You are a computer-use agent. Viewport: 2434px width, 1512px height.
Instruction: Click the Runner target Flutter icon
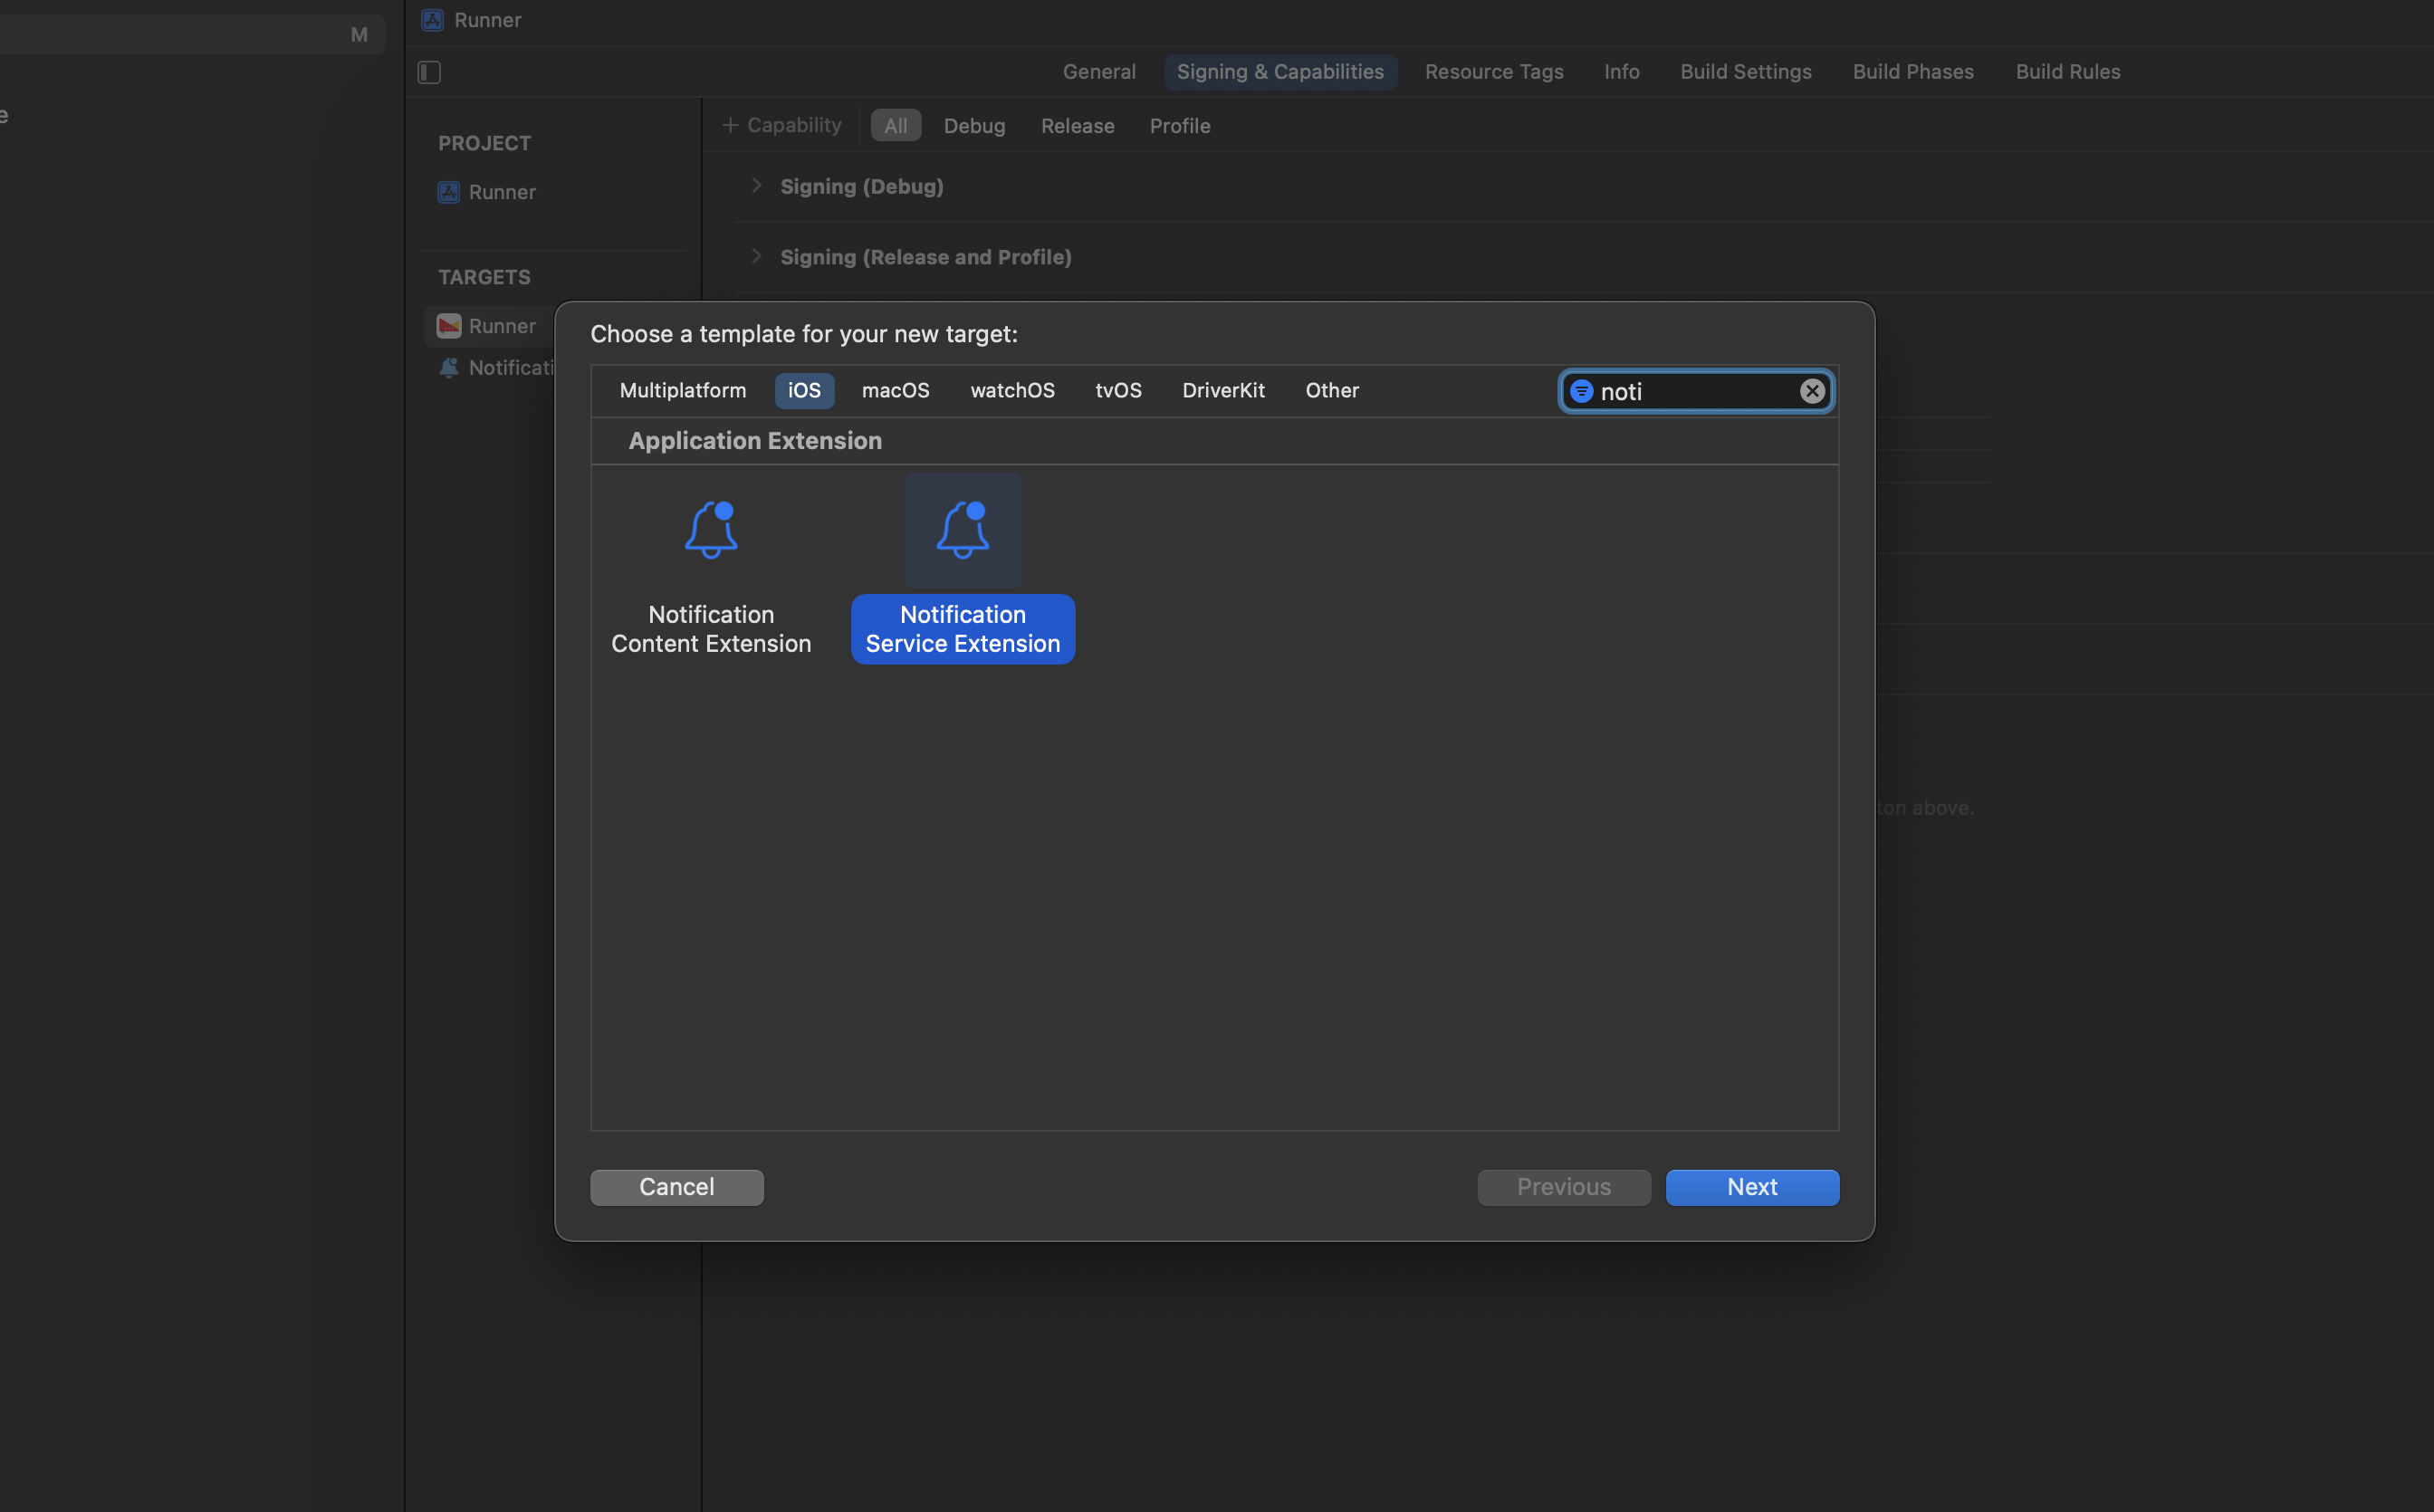(449, 326)
